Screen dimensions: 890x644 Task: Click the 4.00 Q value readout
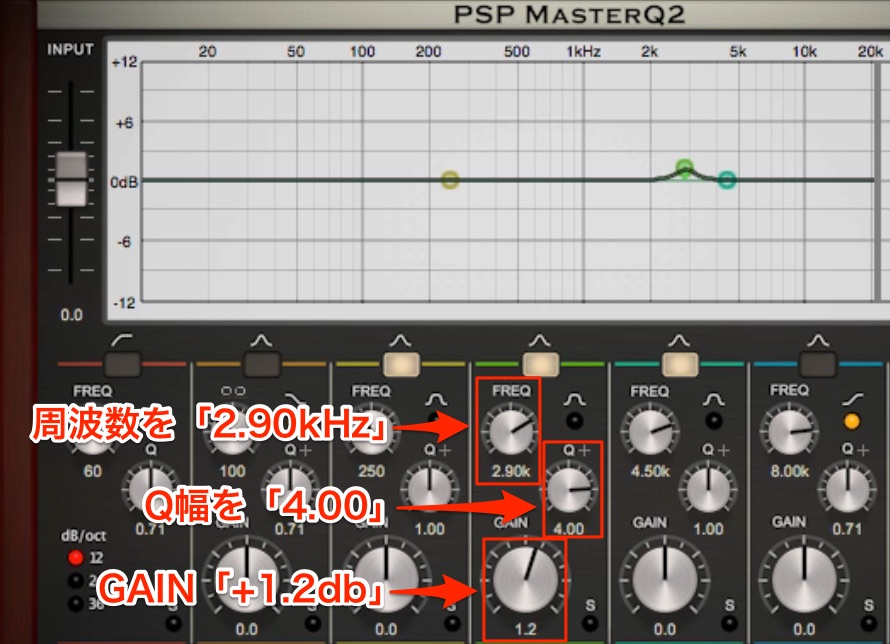568,529
